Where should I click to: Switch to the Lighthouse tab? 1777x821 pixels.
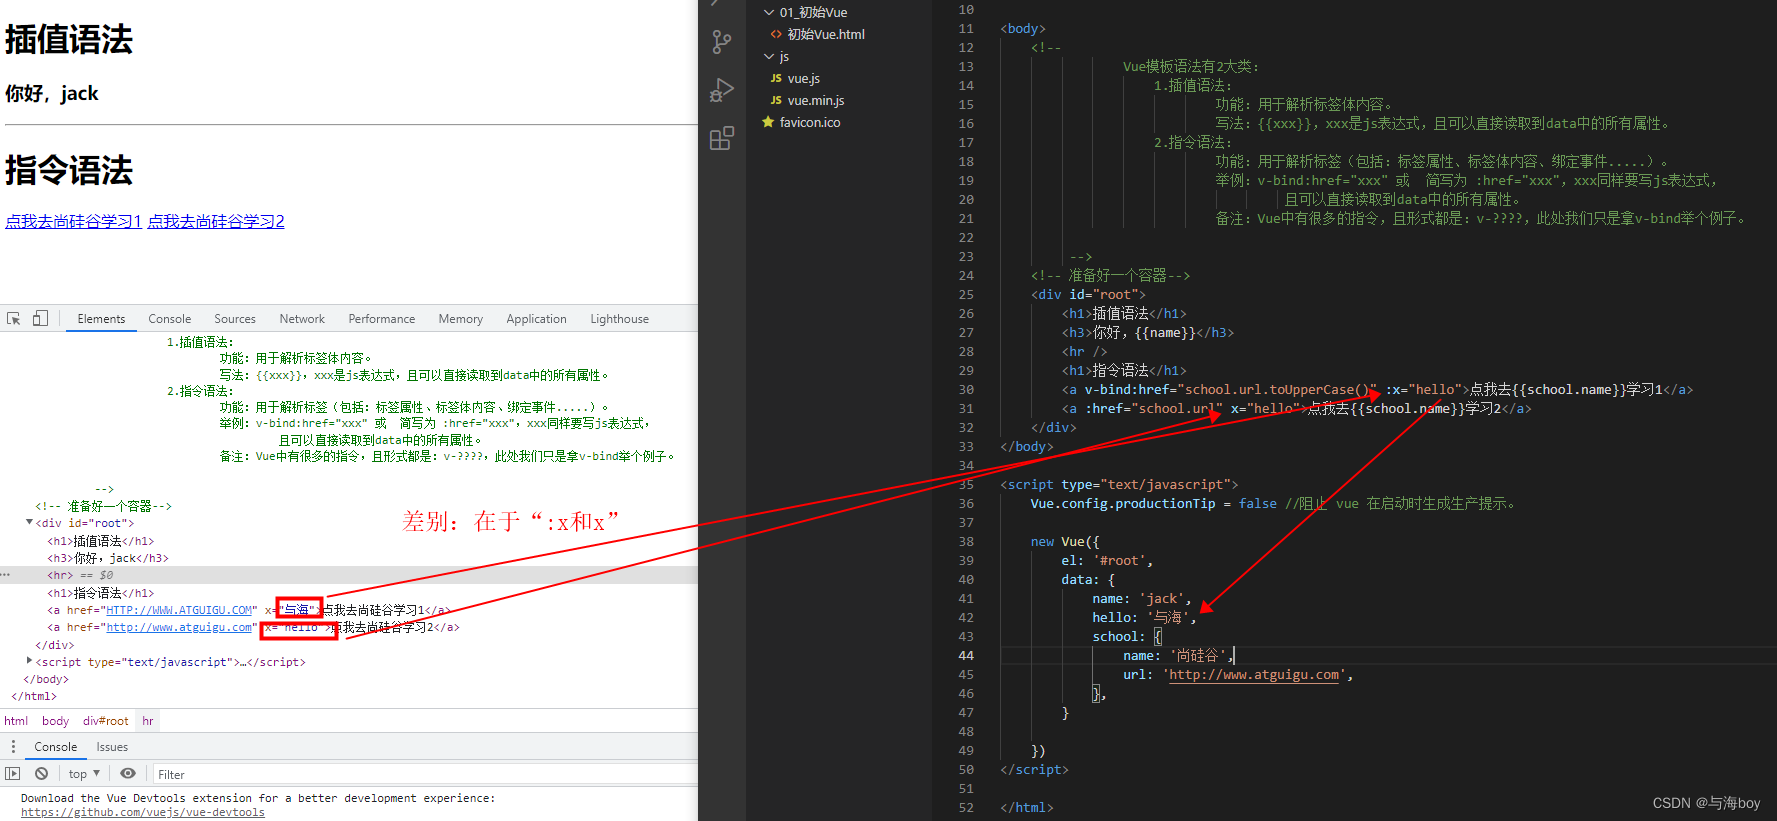click(620, 319)
